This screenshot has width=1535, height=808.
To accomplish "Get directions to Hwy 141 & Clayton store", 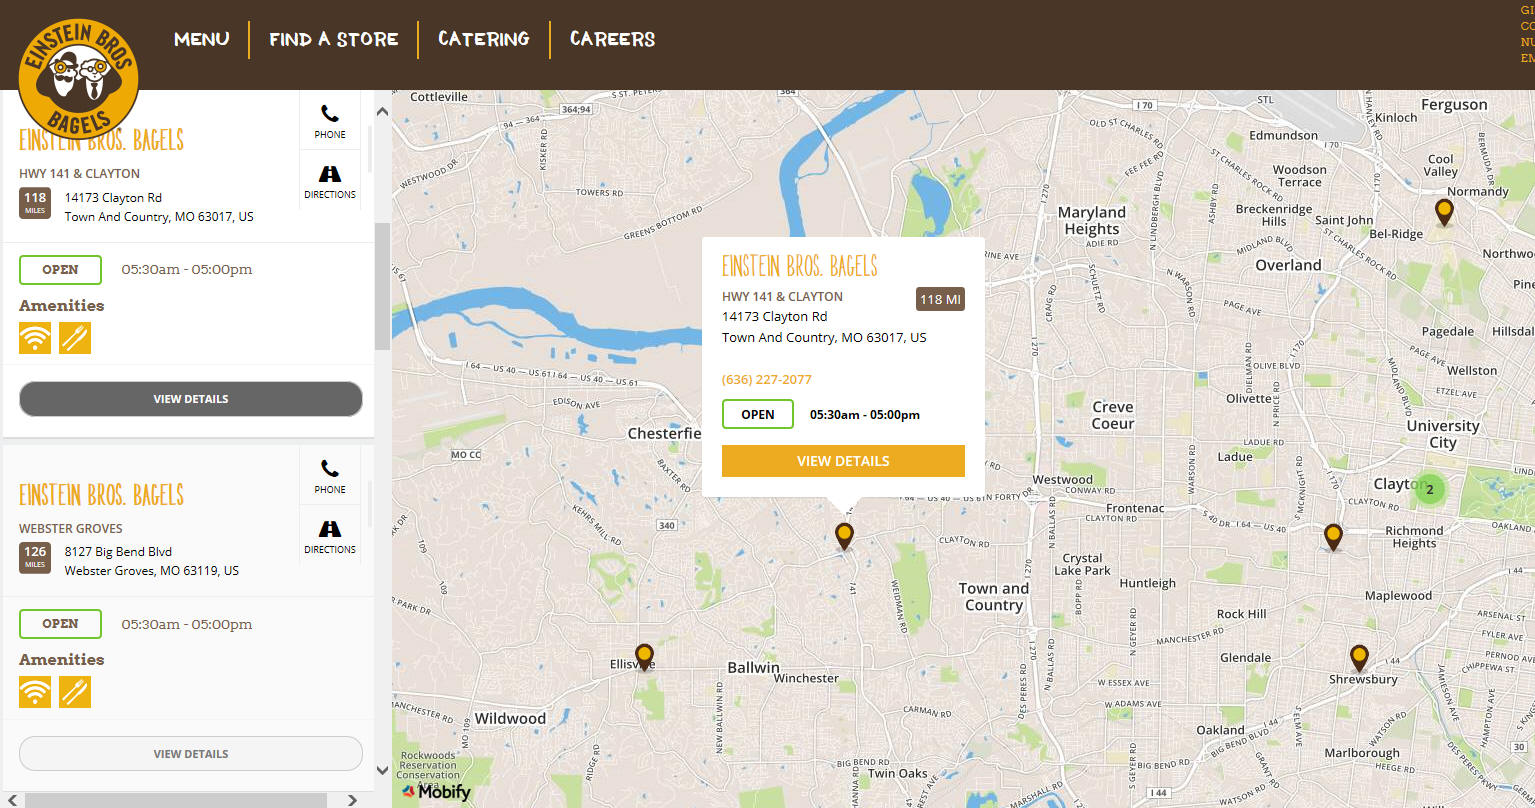I will [330, 181].
